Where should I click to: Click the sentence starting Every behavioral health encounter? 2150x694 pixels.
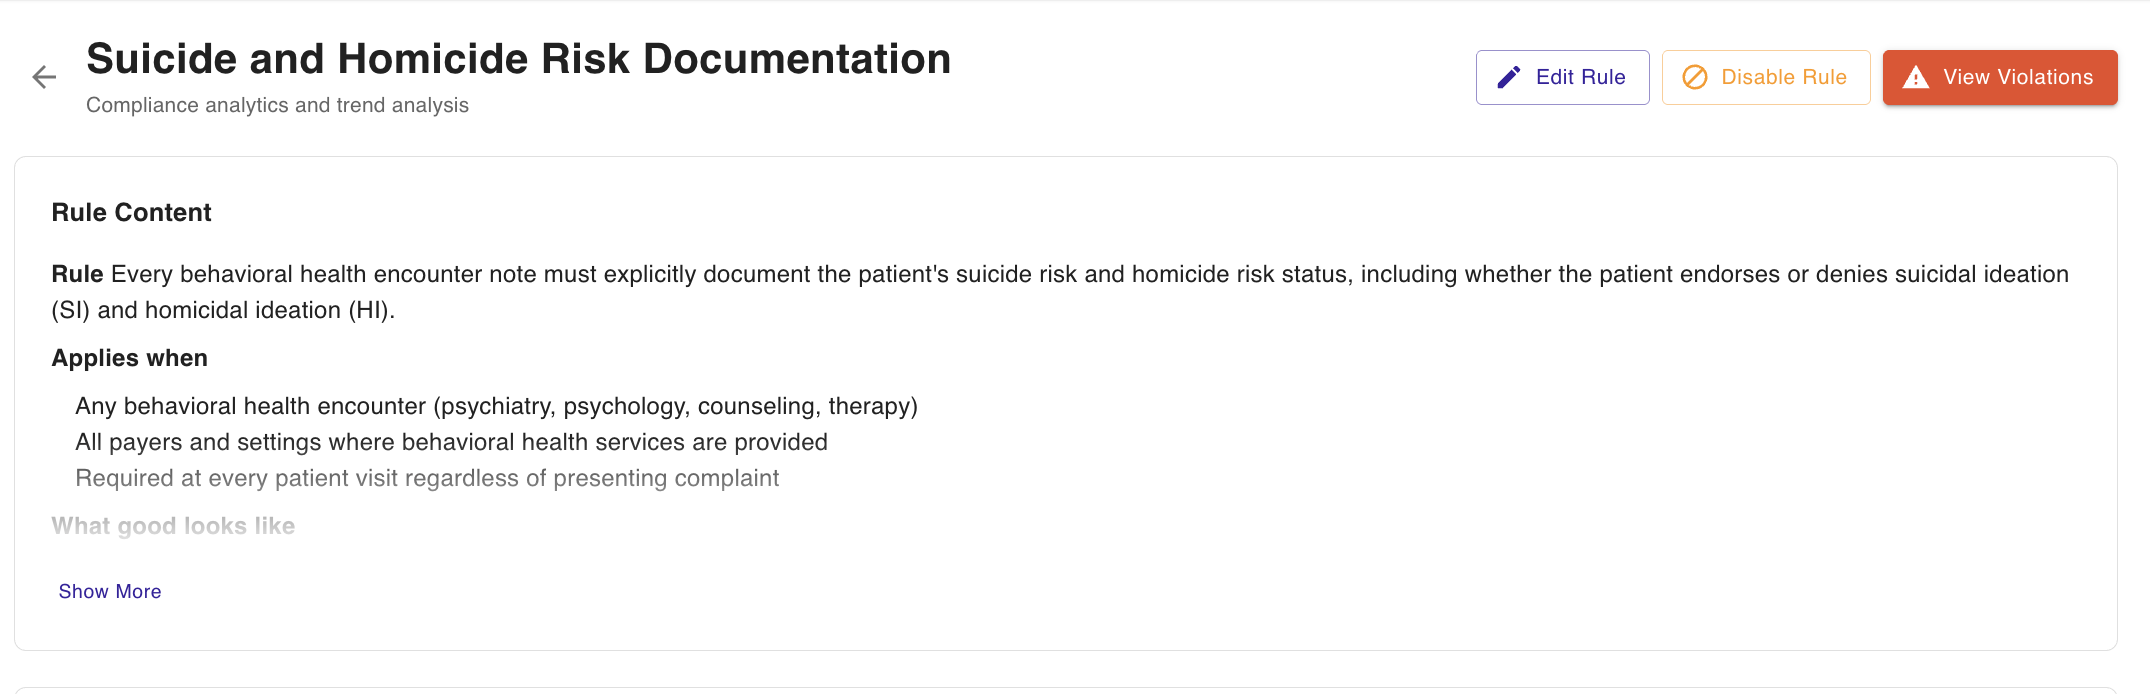[x=1088, y=274]
